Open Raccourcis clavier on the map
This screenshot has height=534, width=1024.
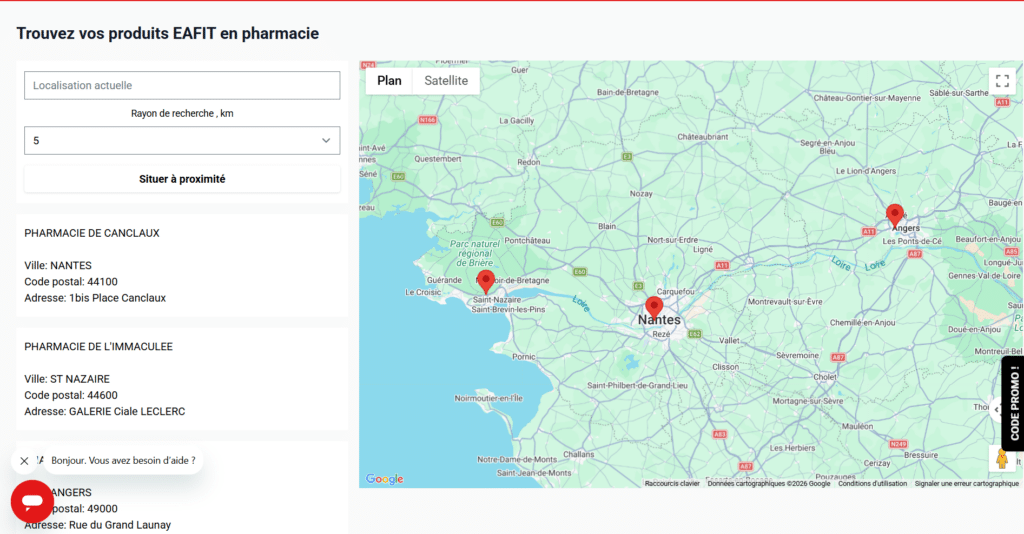pyautogui.click(x=672, y=483)
